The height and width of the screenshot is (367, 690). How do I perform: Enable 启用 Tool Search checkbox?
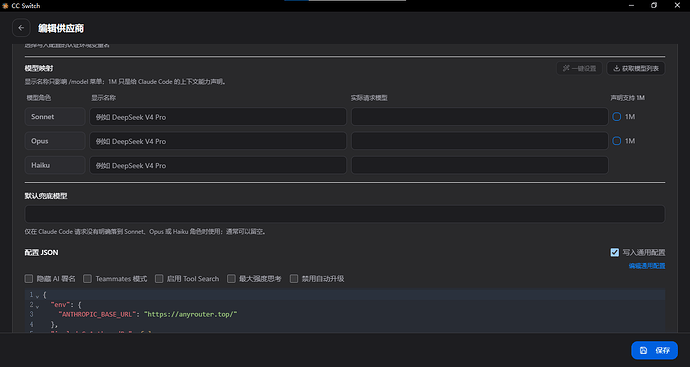click(159, 279)
